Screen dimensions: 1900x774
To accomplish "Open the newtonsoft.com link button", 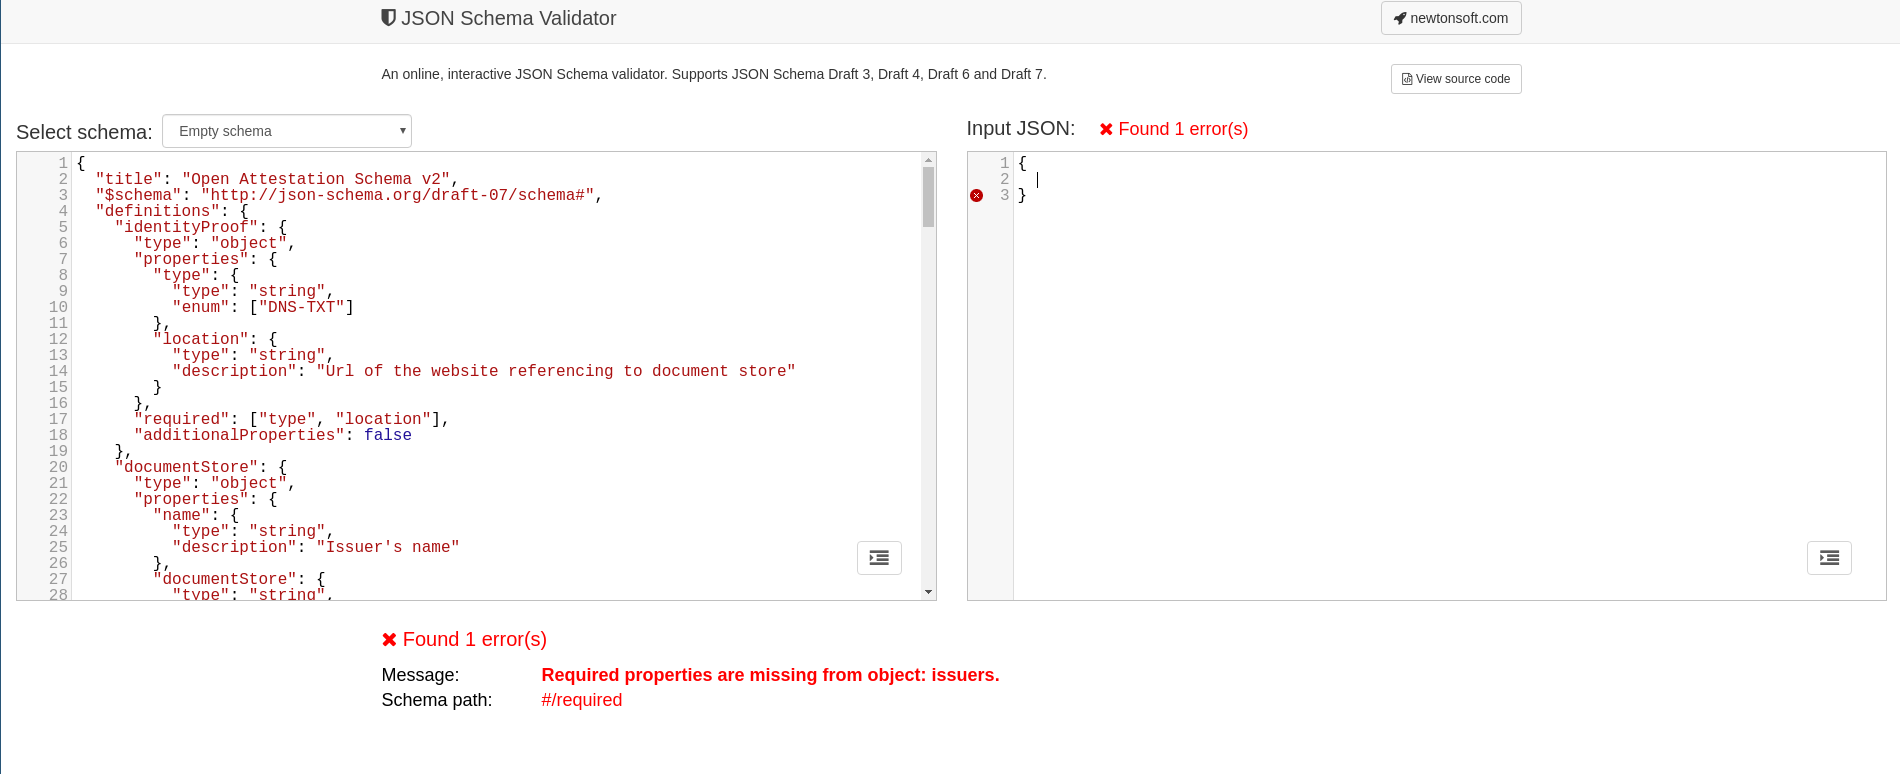I will pos(1451,18).
